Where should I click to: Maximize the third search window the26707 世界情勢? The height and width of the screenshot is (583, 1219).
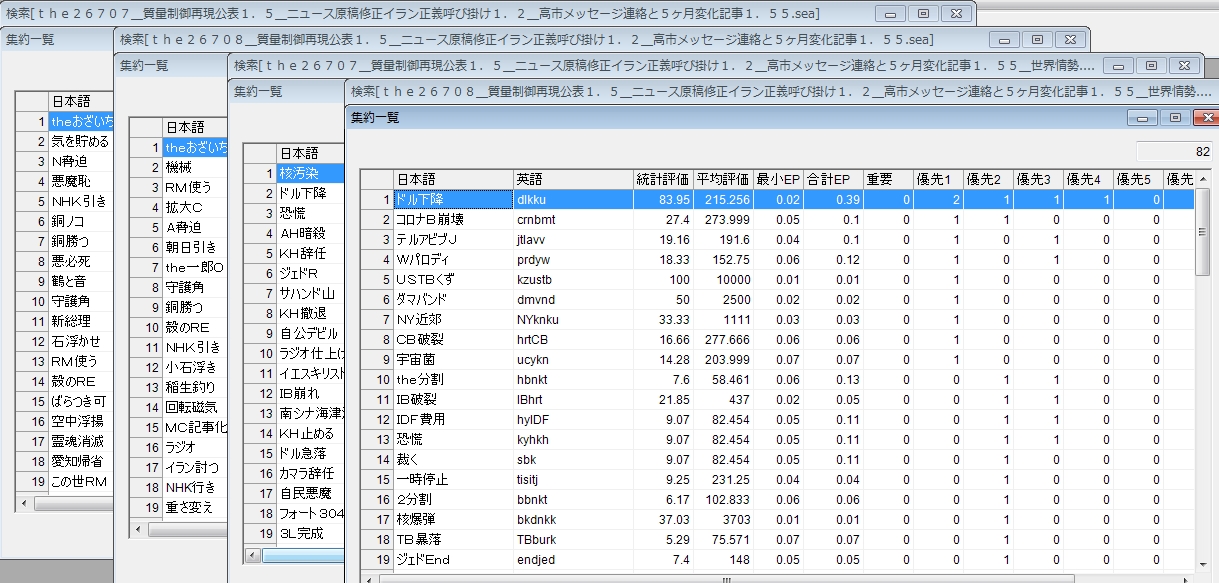click(1151, 65)
